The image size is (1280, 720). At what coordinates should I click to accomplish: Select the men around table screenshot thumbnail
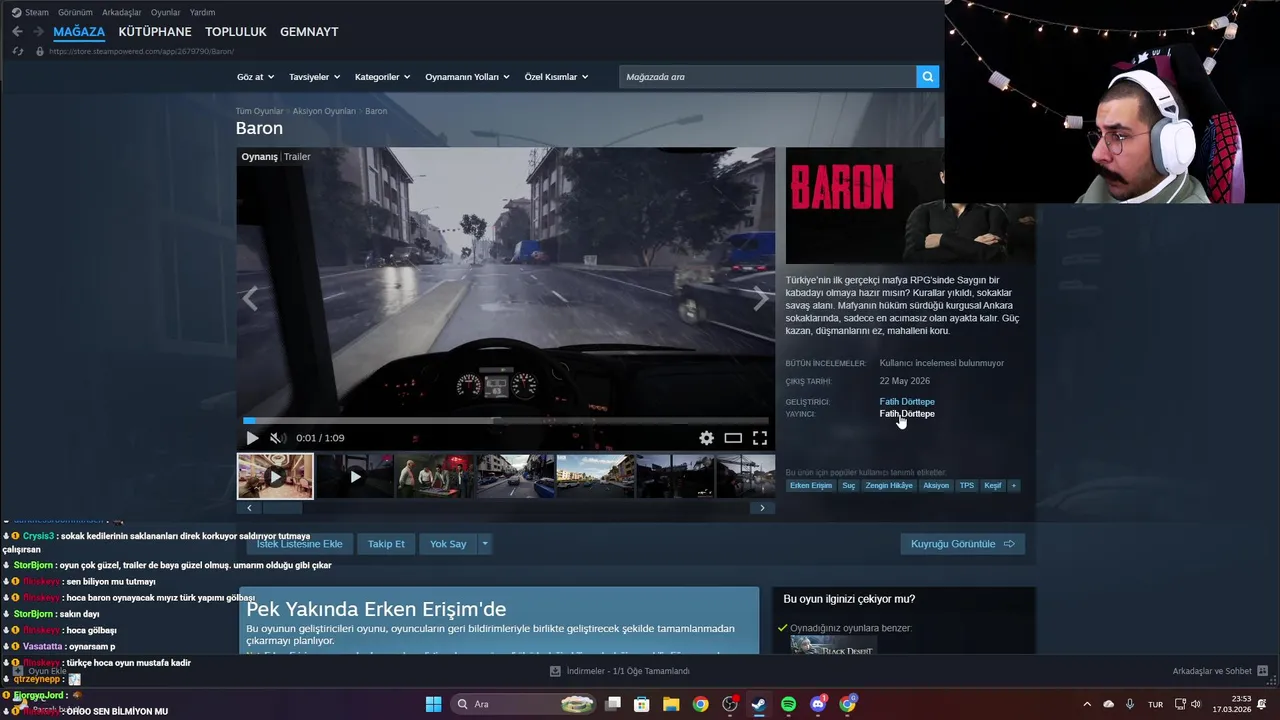tap(434, 476)
